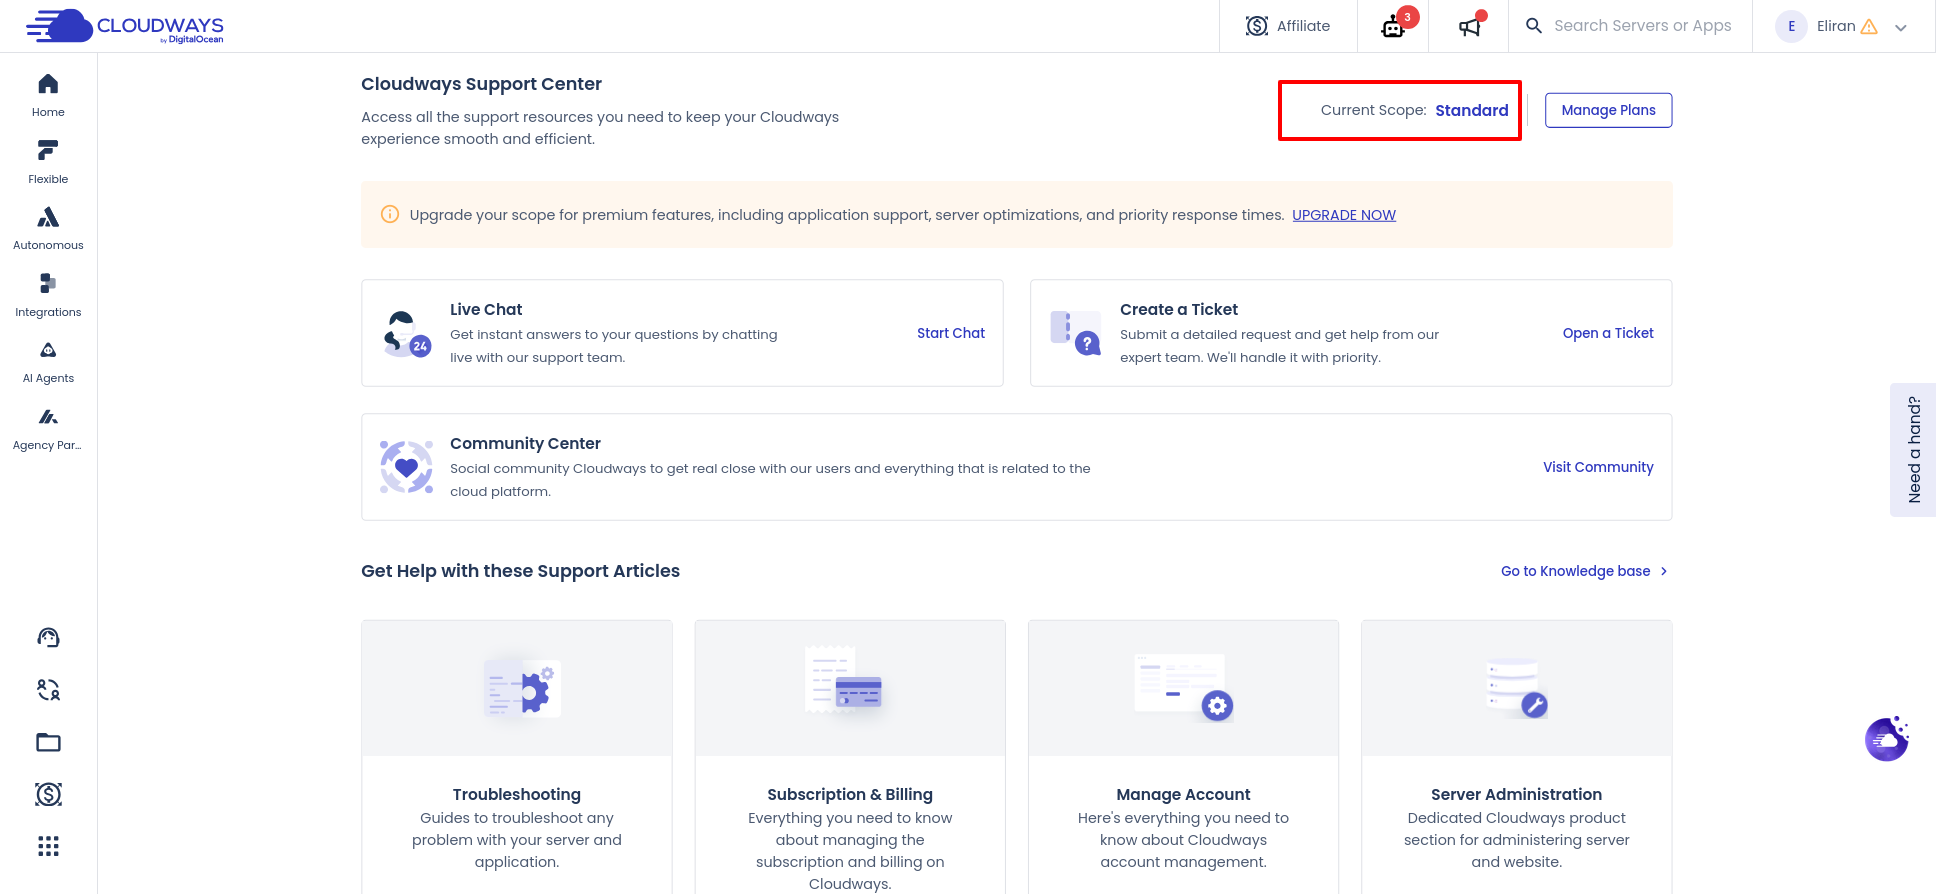Click the account warning triangle icon
Screen dimensions: 1936x895
point(1868,27)
